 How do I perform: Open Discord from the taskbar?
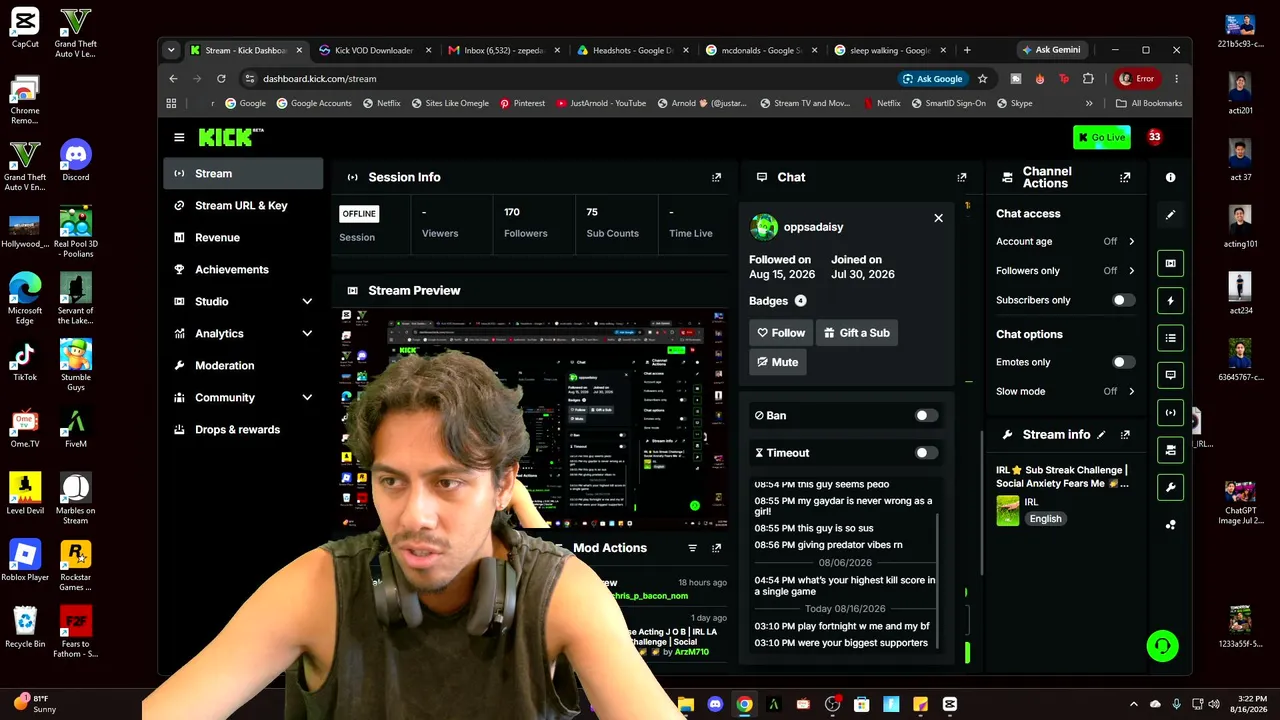tap(715, 704)
